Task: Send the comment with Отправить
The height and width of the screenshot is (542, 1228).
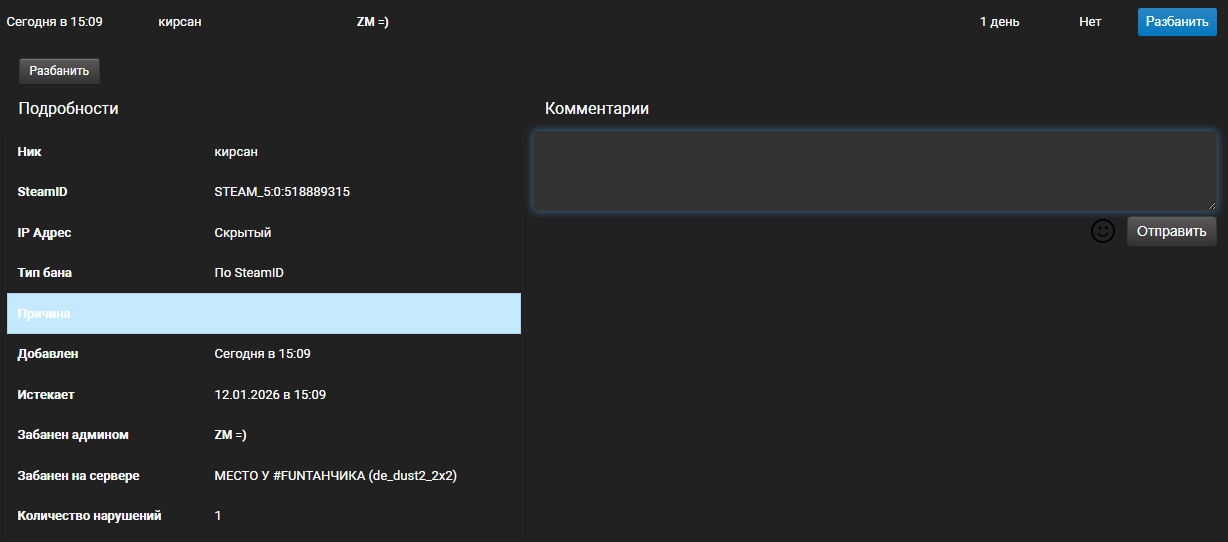Action: point(1171,231)
